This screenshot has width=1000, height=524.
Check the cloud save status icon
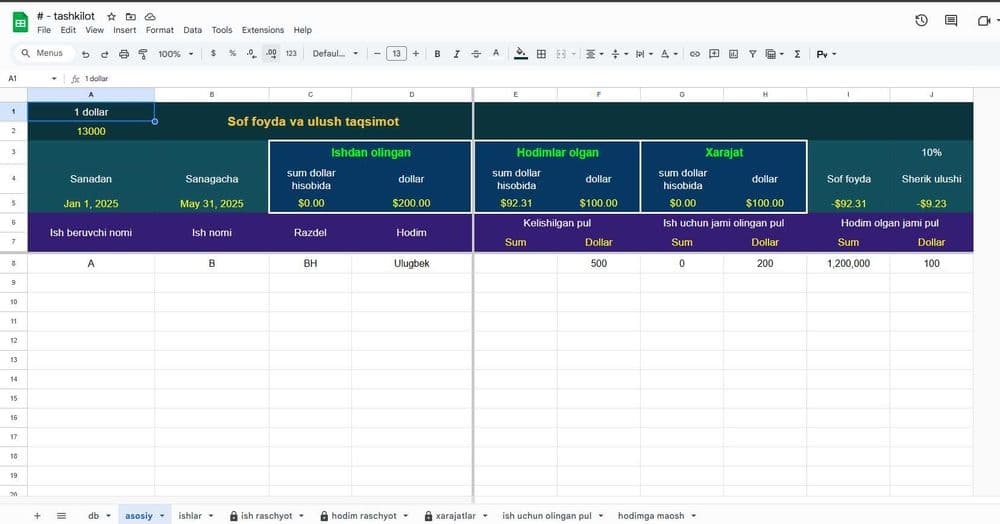pyautogui.click(x=150, y=17)
